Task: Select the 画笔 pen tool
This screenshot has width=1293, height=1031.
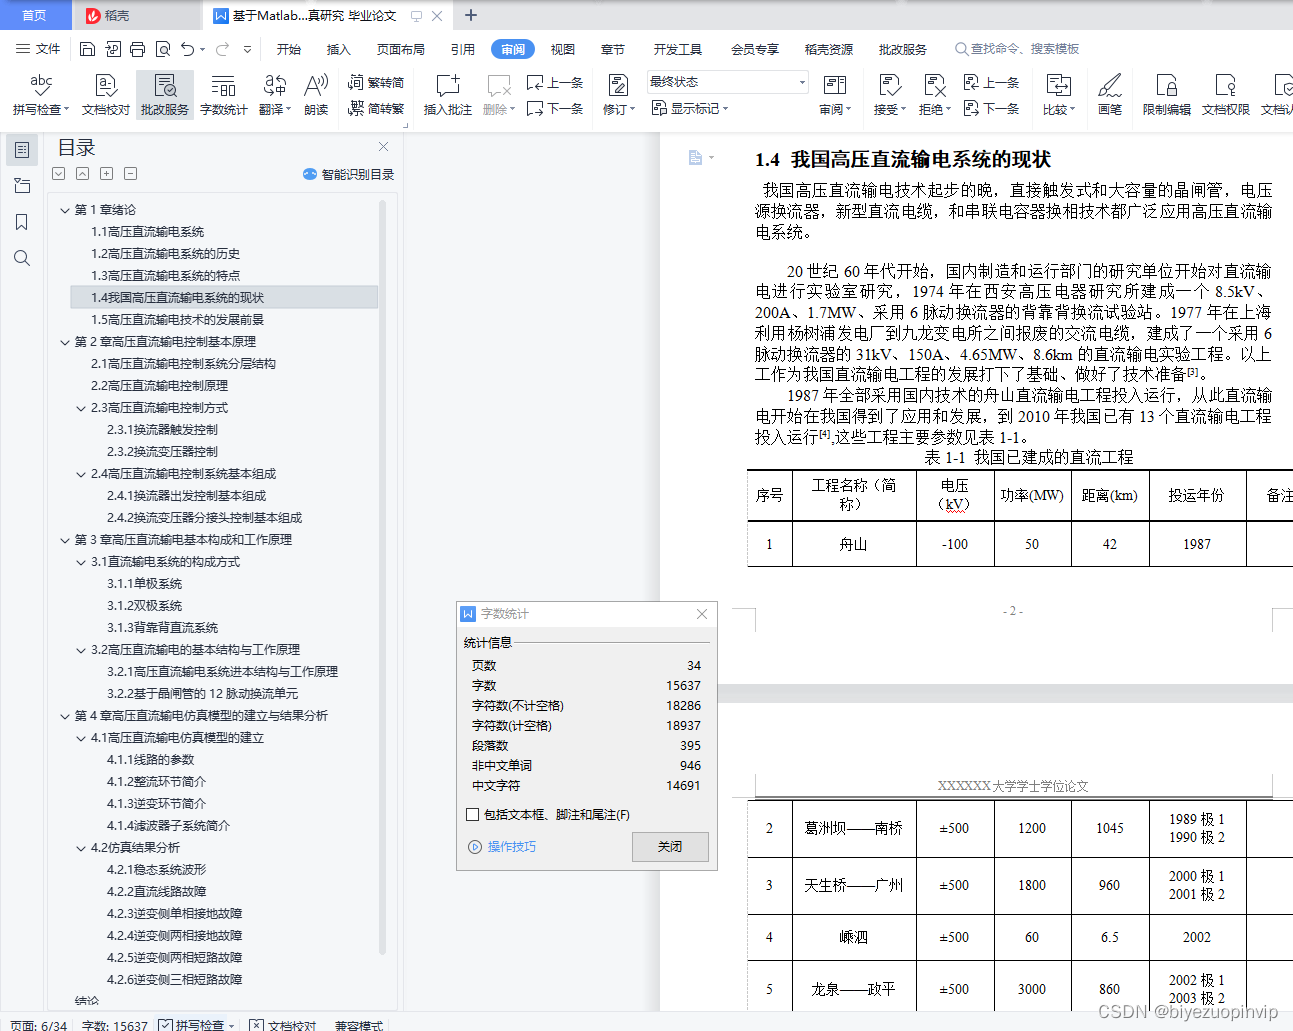Action: 1110,95
